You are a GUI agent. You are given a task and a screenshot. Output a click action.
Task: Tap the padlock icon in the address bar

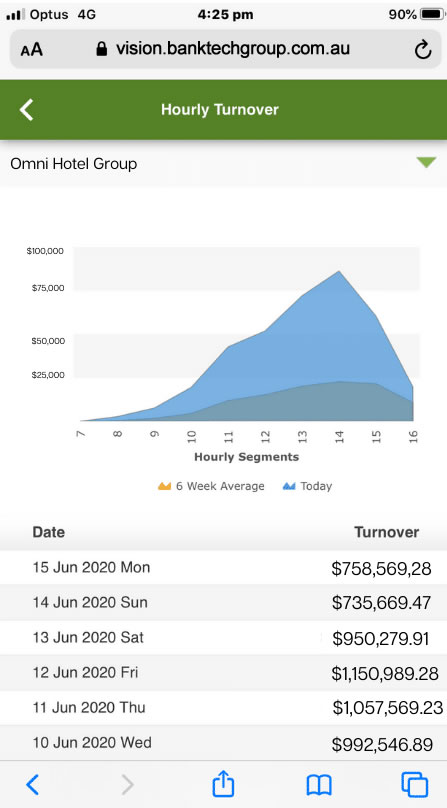[102, 49]
